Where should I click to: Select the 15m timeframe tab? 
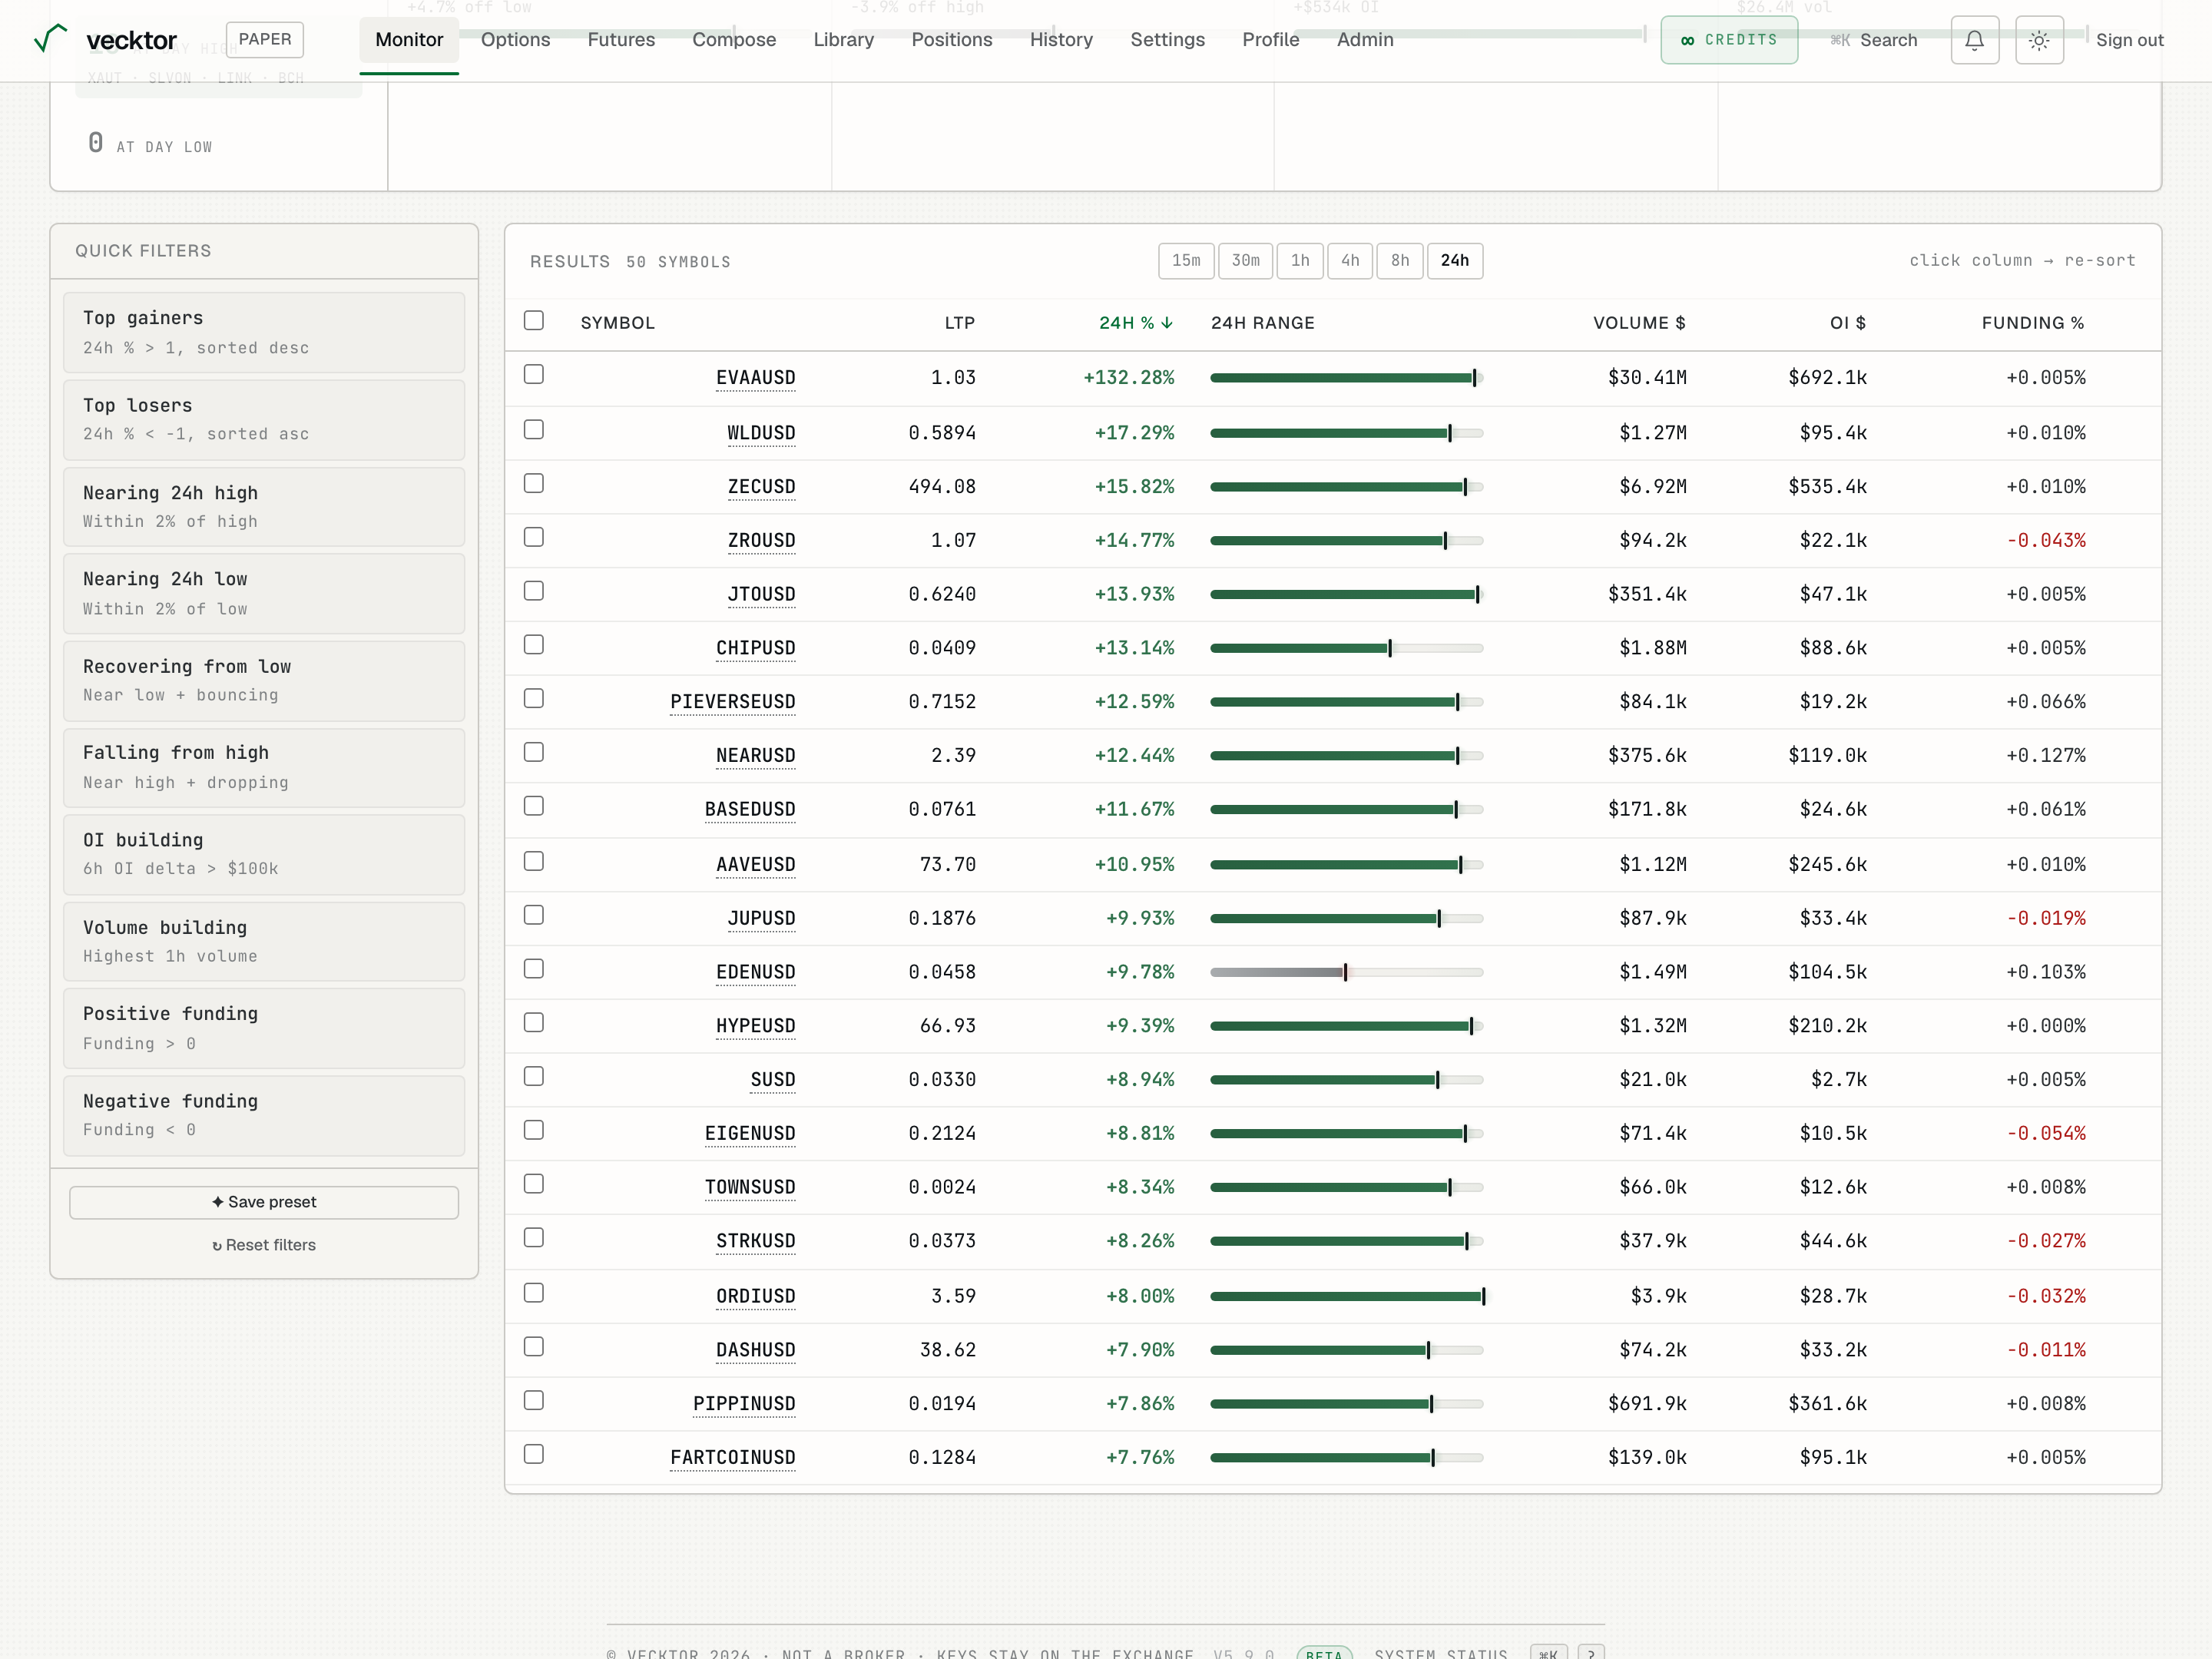coord(1186,261)
